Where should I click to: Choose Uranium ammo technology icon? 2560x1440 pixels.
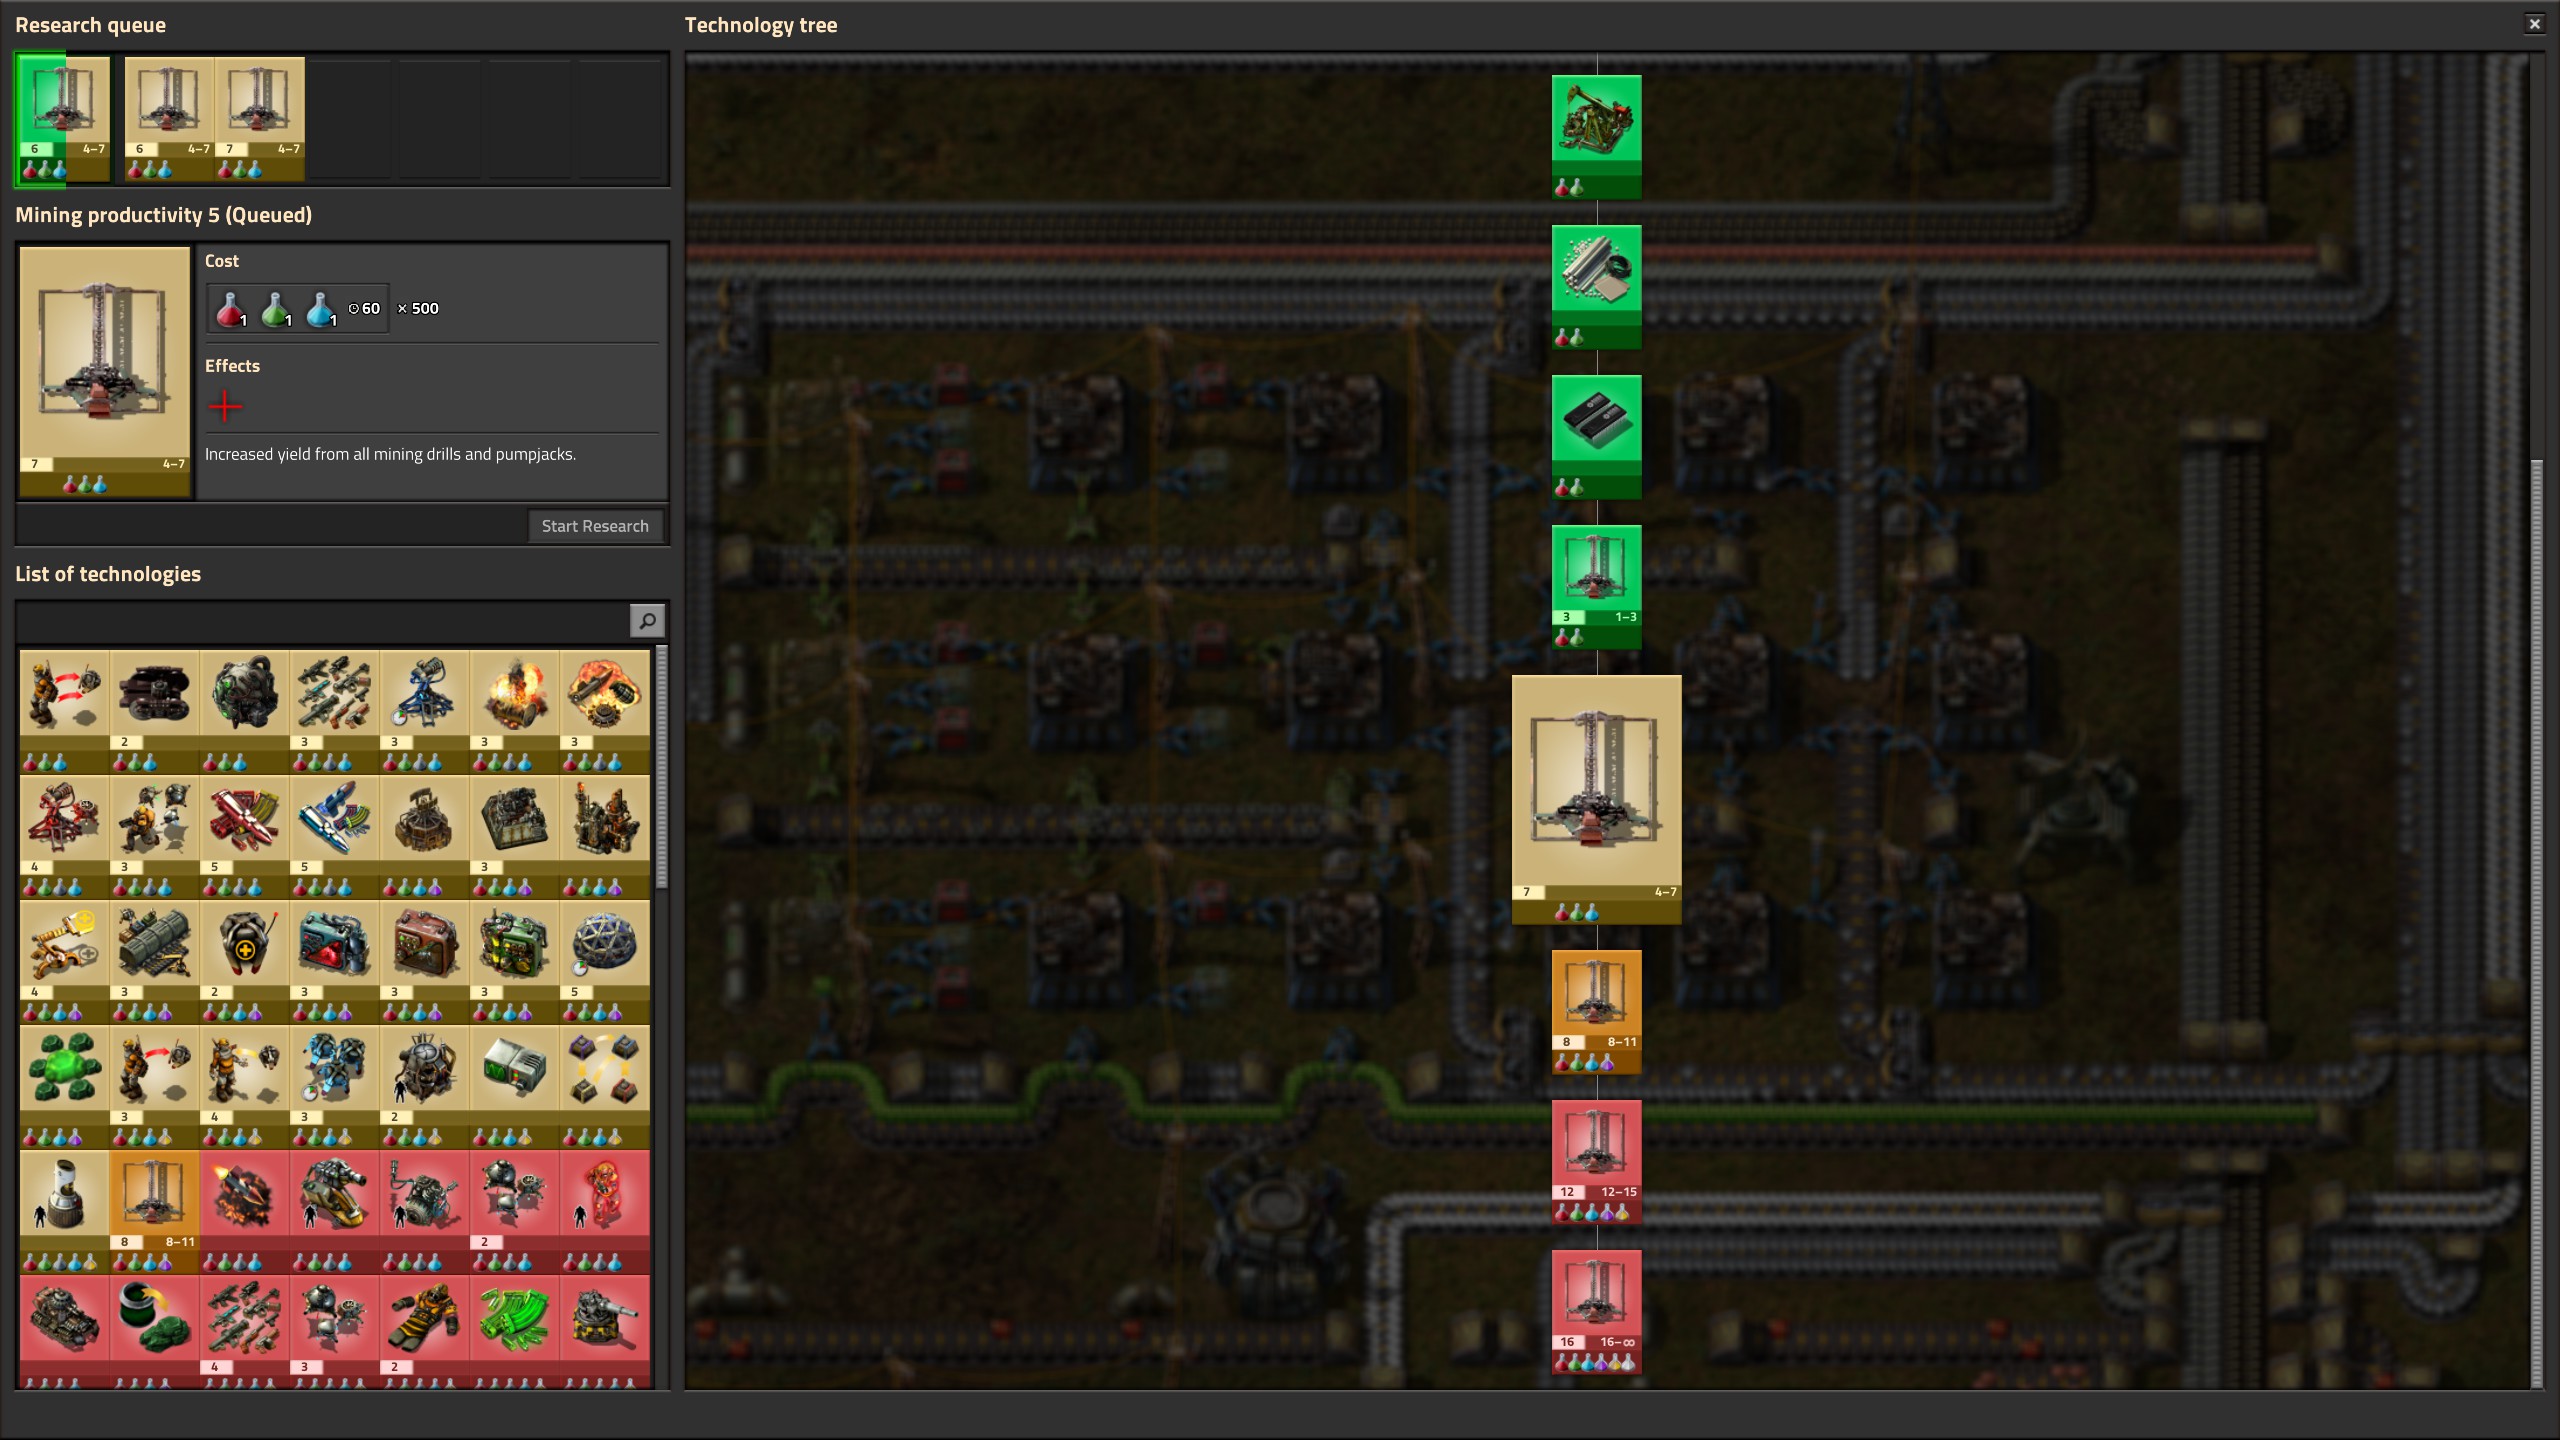click(x=514, y=1320)
